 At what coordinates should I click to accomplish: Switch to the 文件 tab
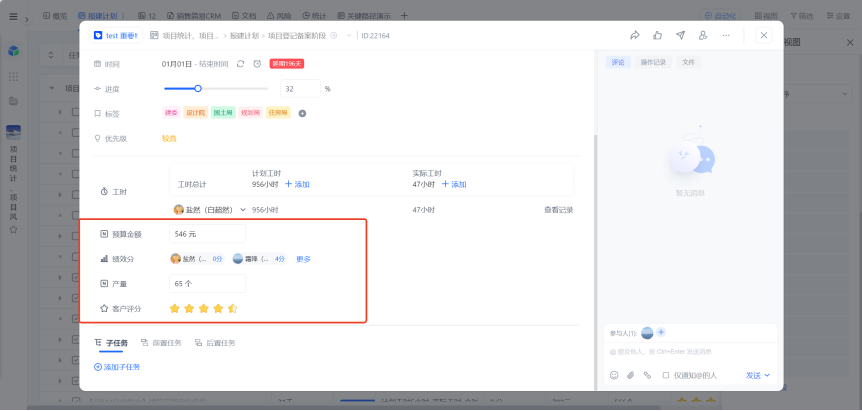coord(688,62)
